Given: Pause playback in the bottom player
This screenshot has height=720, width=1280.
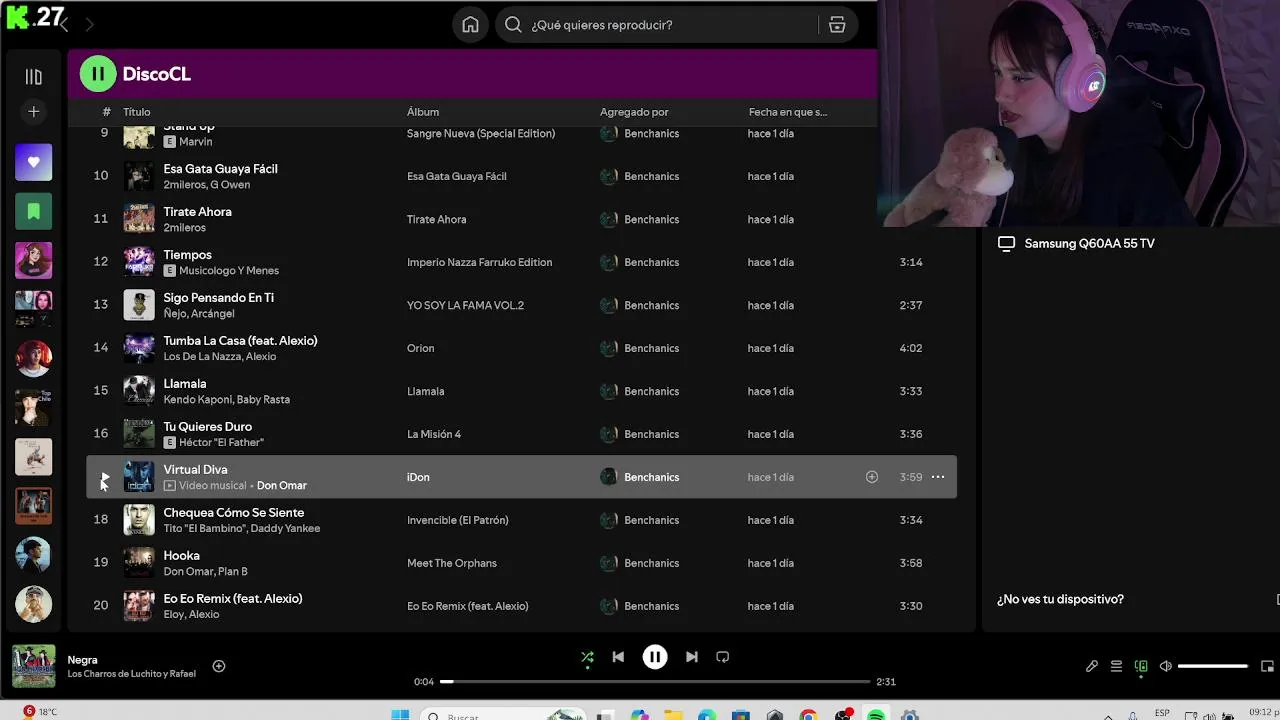Looking at the screenshot, I should click(655, 657).
